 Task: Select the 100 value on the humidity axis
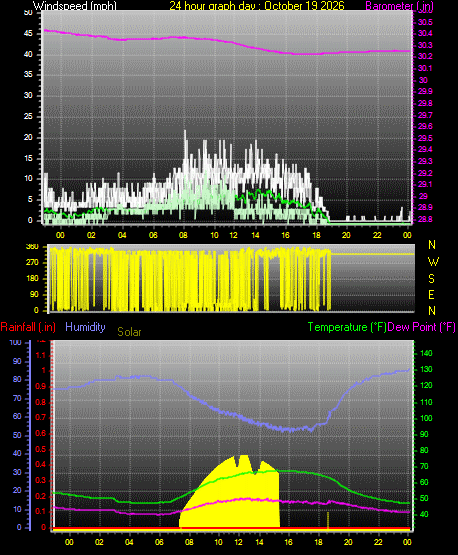click(x=16, y=343)
